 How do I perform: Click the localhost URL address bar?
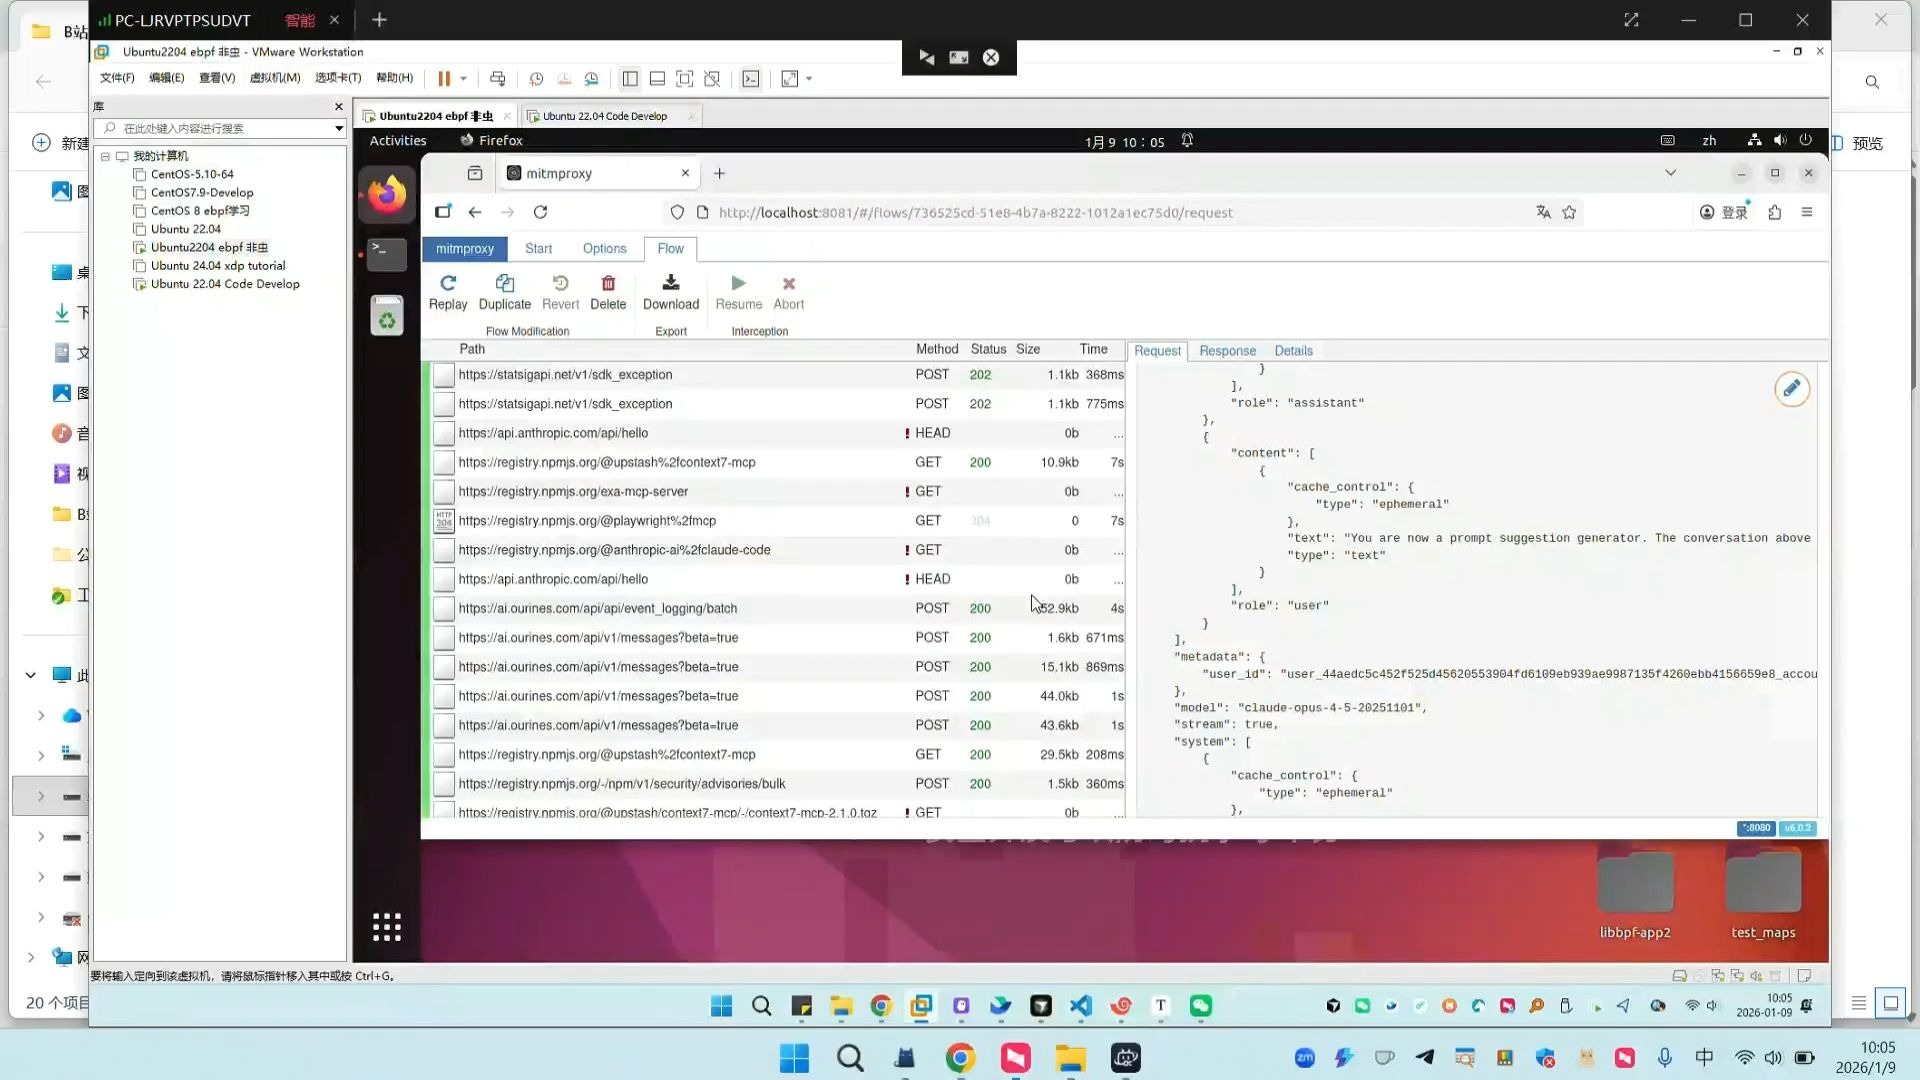coord(975,212)
